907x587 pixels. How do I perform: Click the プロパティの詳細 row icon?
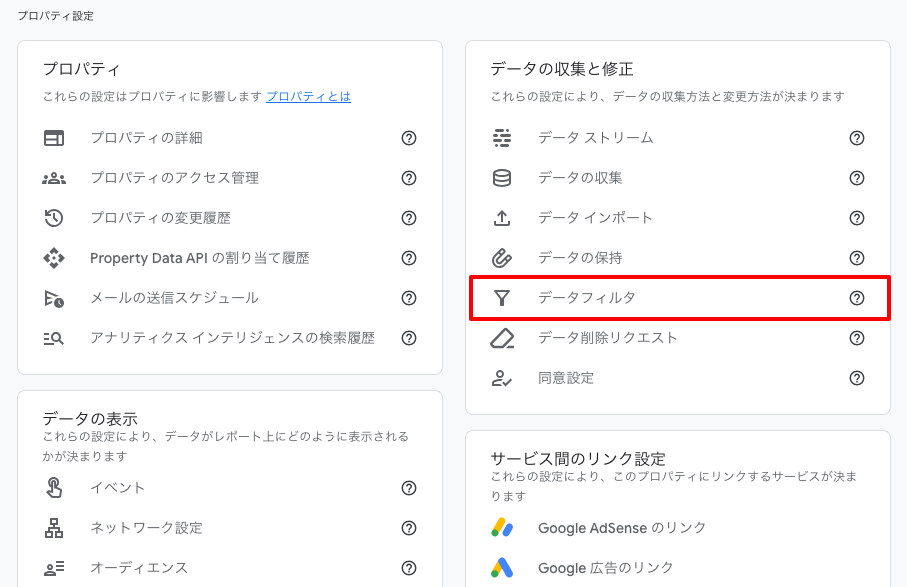click(54, 138)
